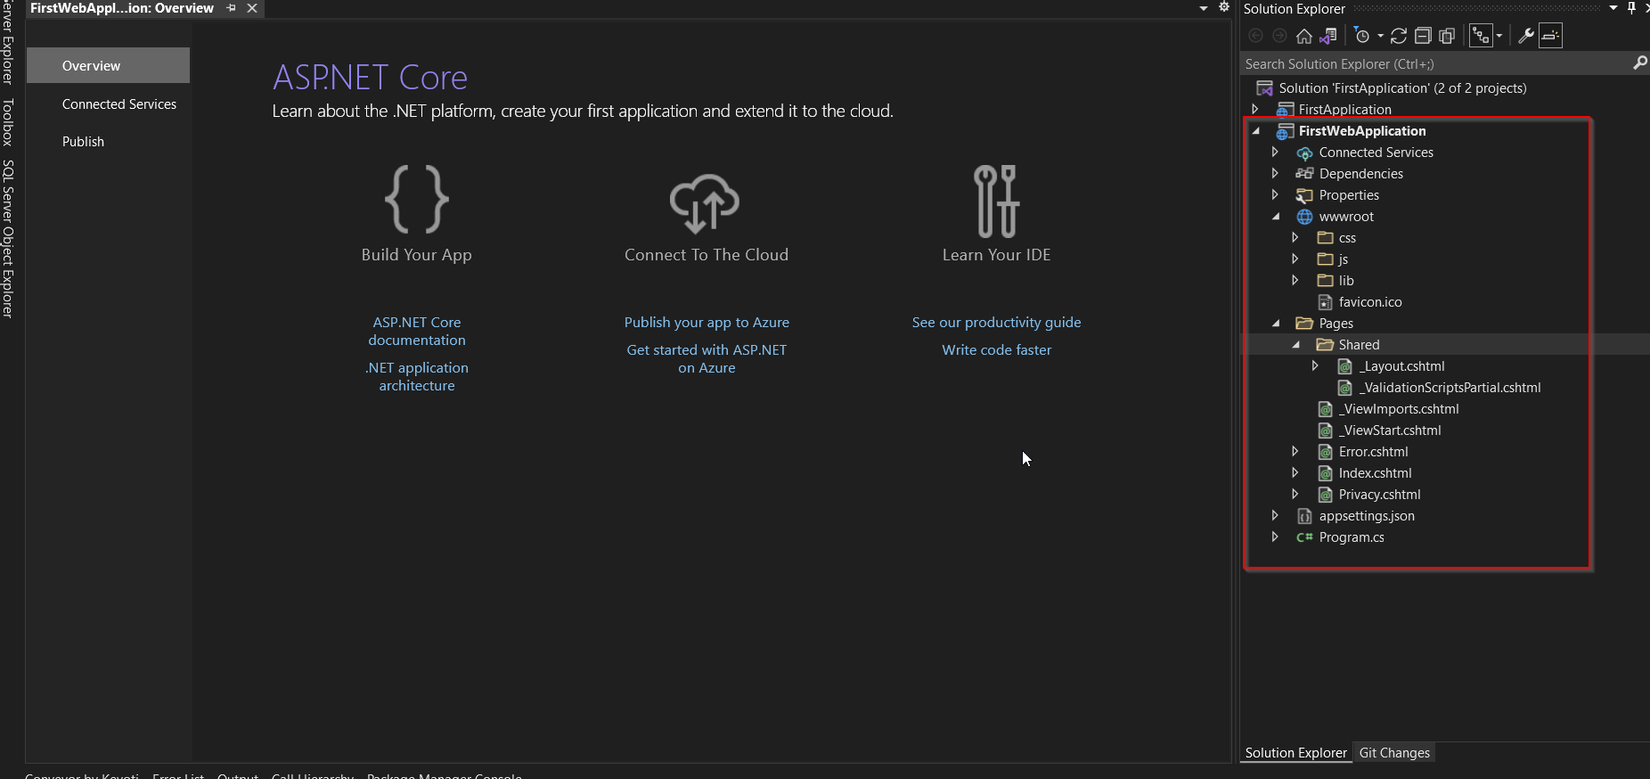Toggle Preview Selected Items button
Screen dimensions: 1650x779
pyautogui.click(x=1550, y=36)
